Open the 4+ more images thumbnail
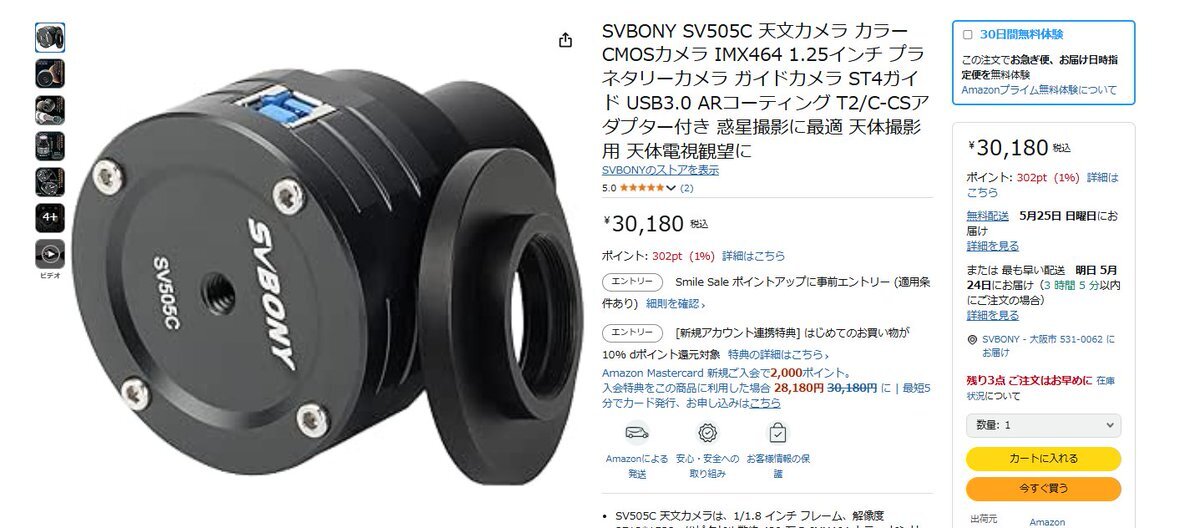1200x528 pixels. [x=50, y=217]
